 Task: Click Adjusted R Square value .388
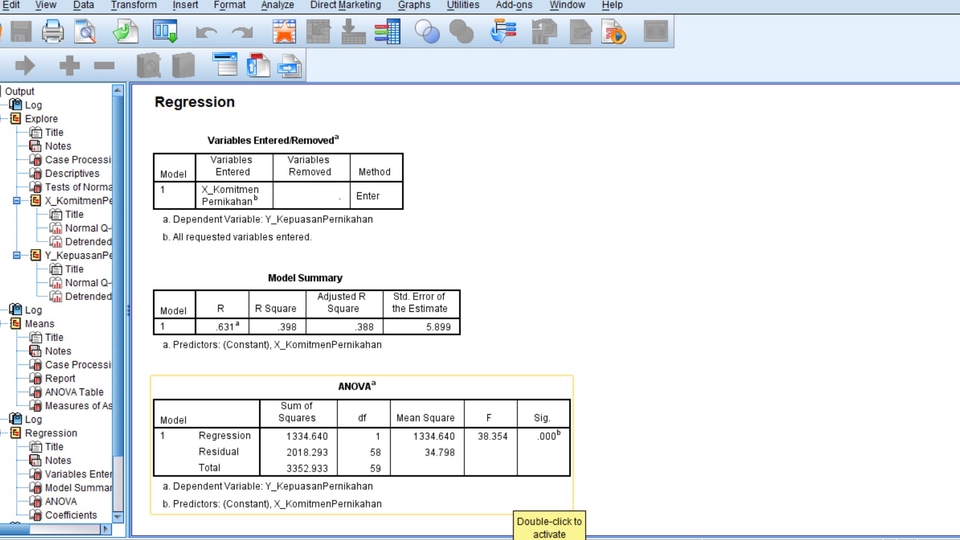[x=363, y=327]
